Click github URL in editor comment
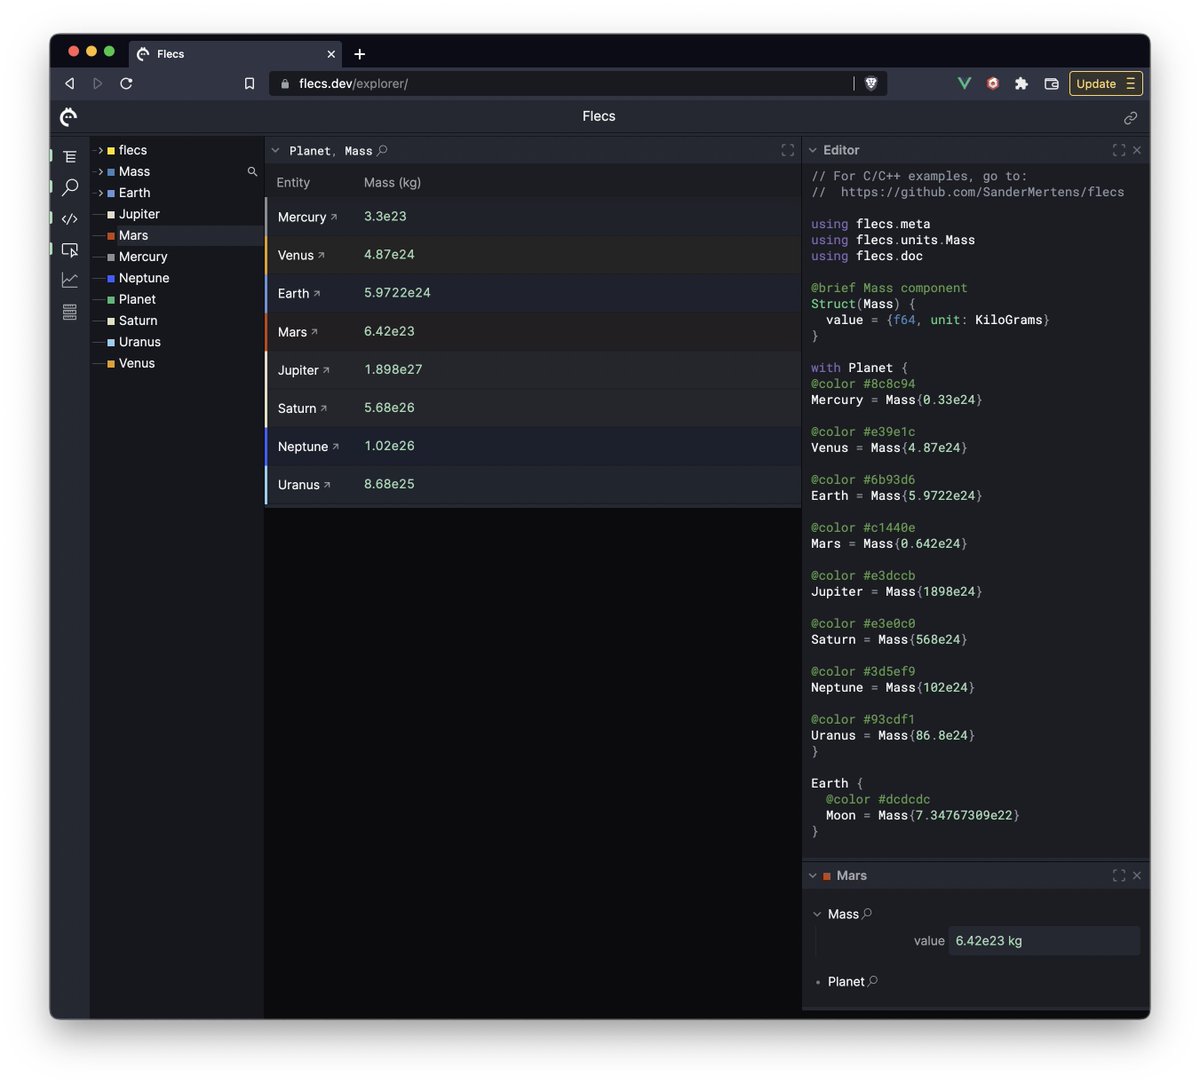Screen dimensions: 1200x1085 coord(982,192)
